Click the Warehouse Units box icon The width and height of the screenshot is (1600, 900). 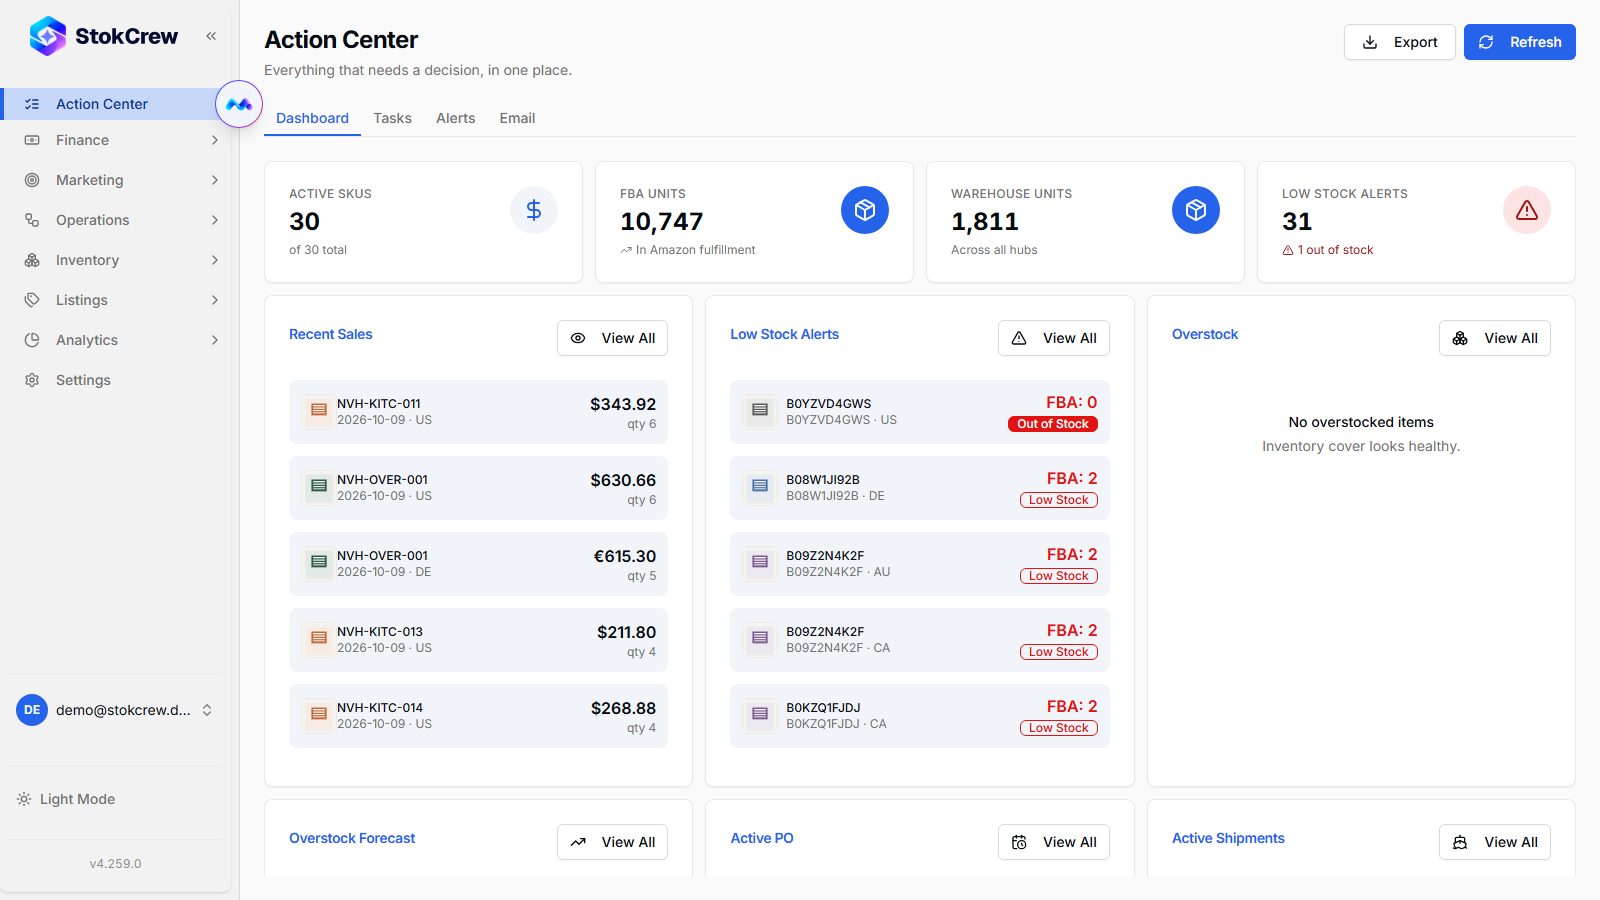(x=1196, y=210)
